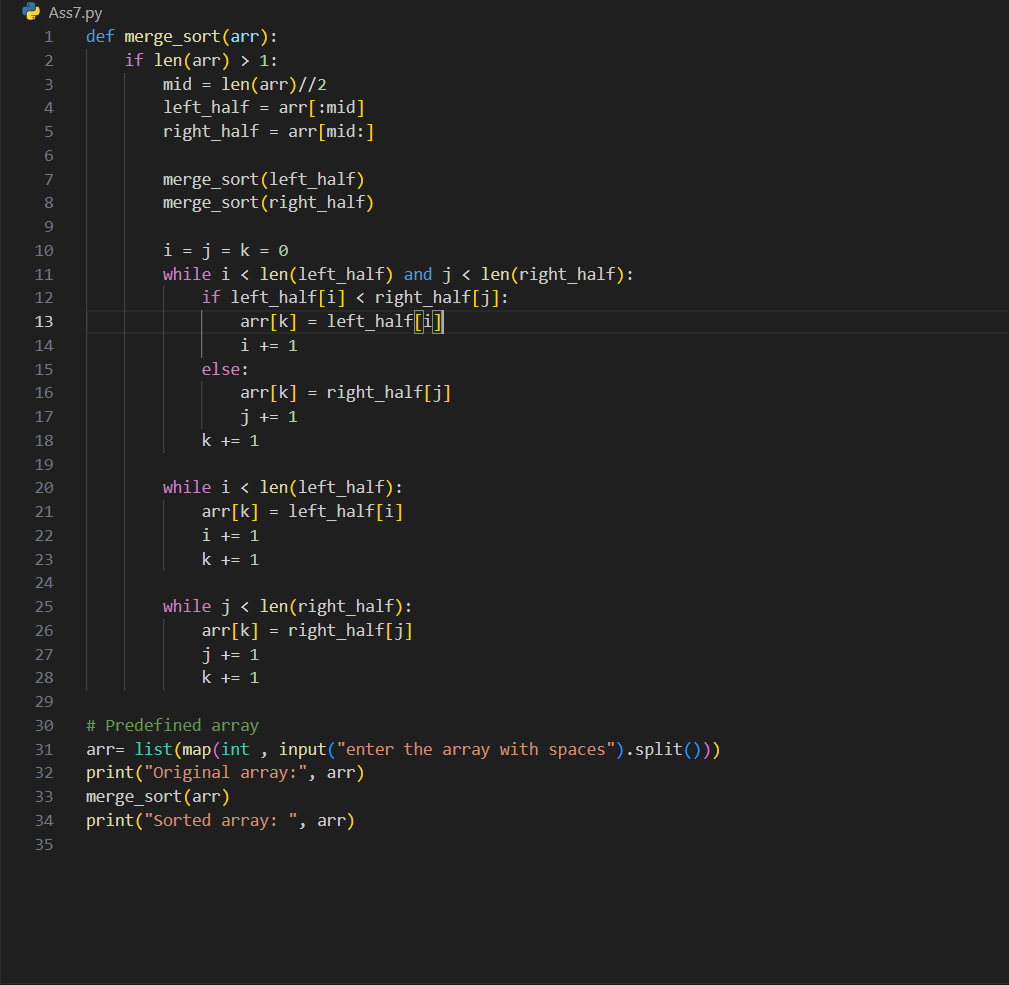Select the word mid on line 3

(176, 84)
